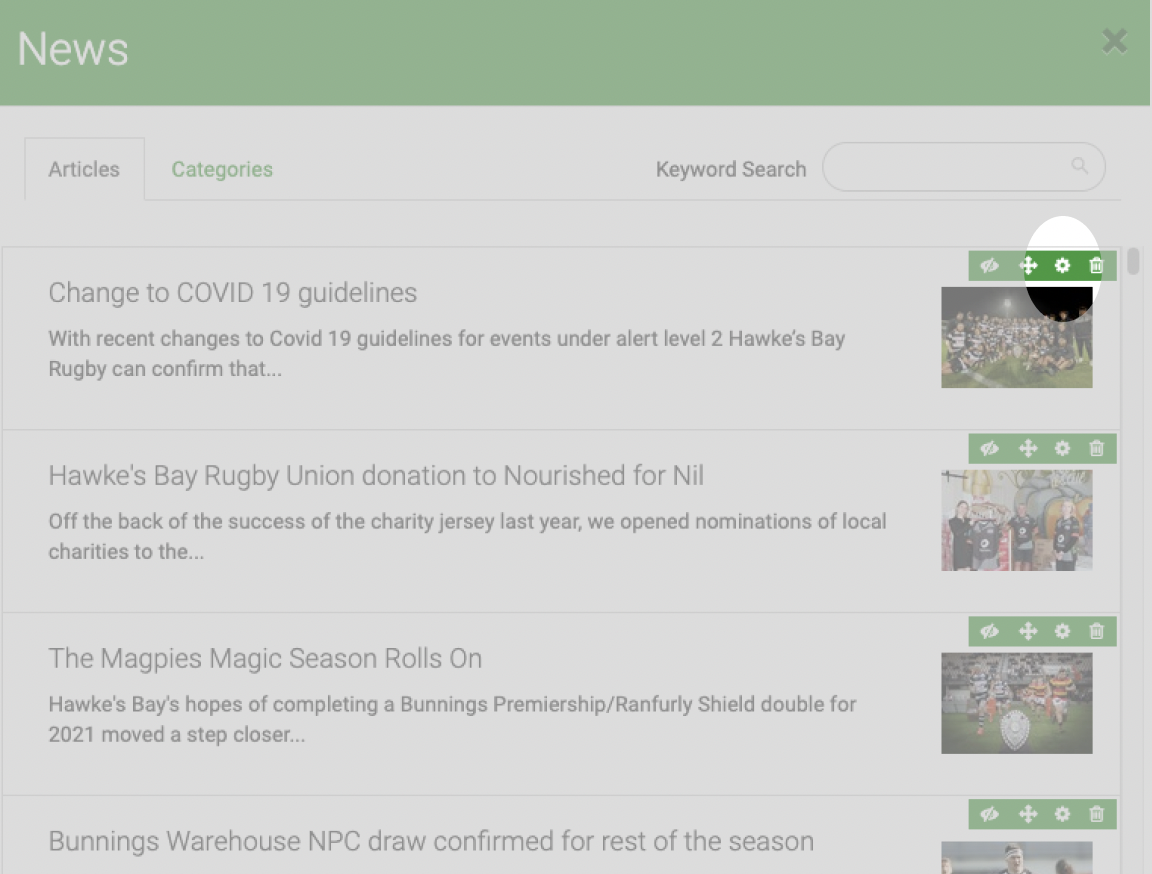Viewport: 1152px width, 874px height.
Task: Click thumbnail of COVID 19 guidelines article
Action: coord(1017,337)
